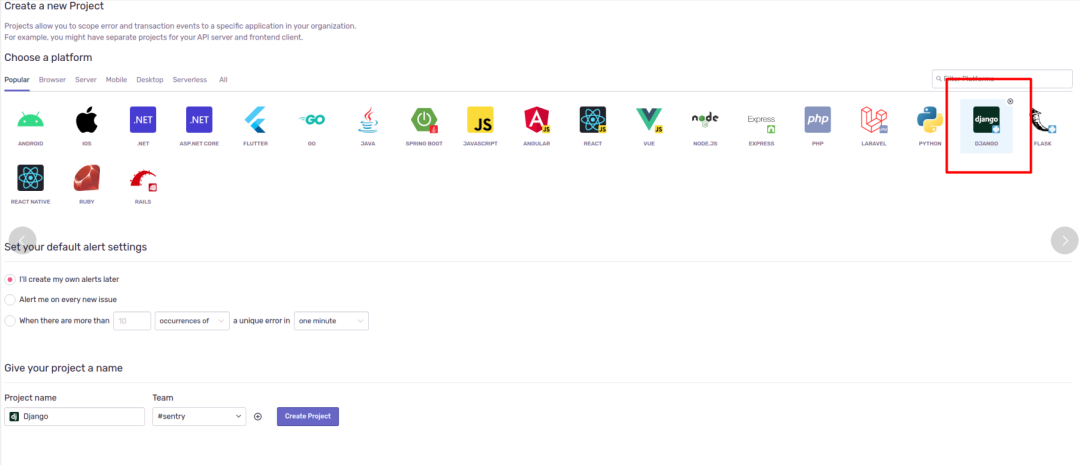Screen dimensions: 1080x465
Task: Select the Android platform icon
Action: click(x=30, y=120)
